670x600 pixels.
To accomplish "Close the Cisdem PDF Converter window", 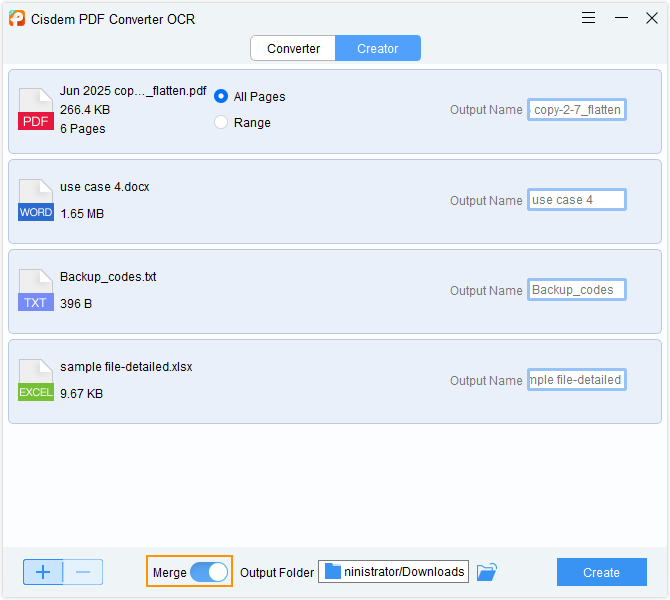I will (652, 18).
